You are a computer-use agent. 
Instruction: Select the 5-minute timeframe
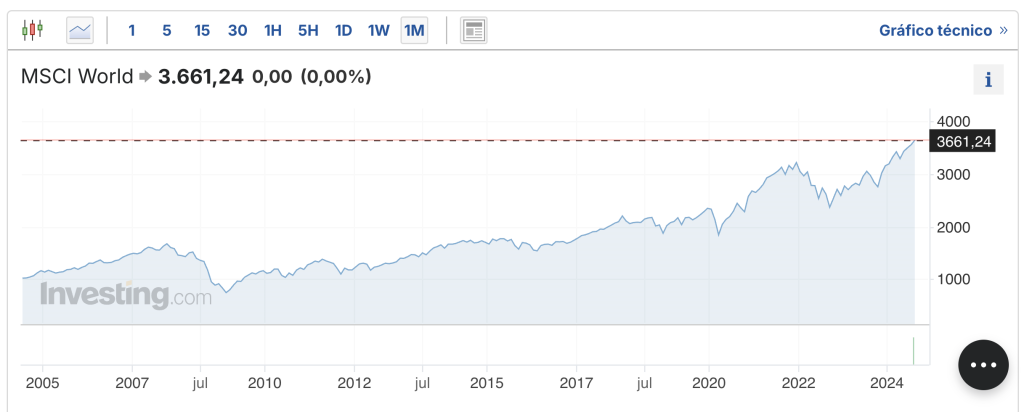point(166,30)
